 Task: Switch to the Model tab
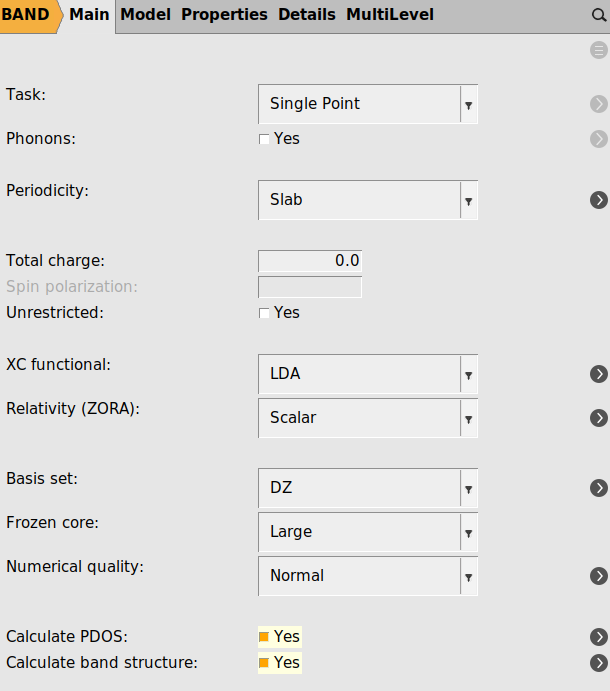tap(145, 15)
